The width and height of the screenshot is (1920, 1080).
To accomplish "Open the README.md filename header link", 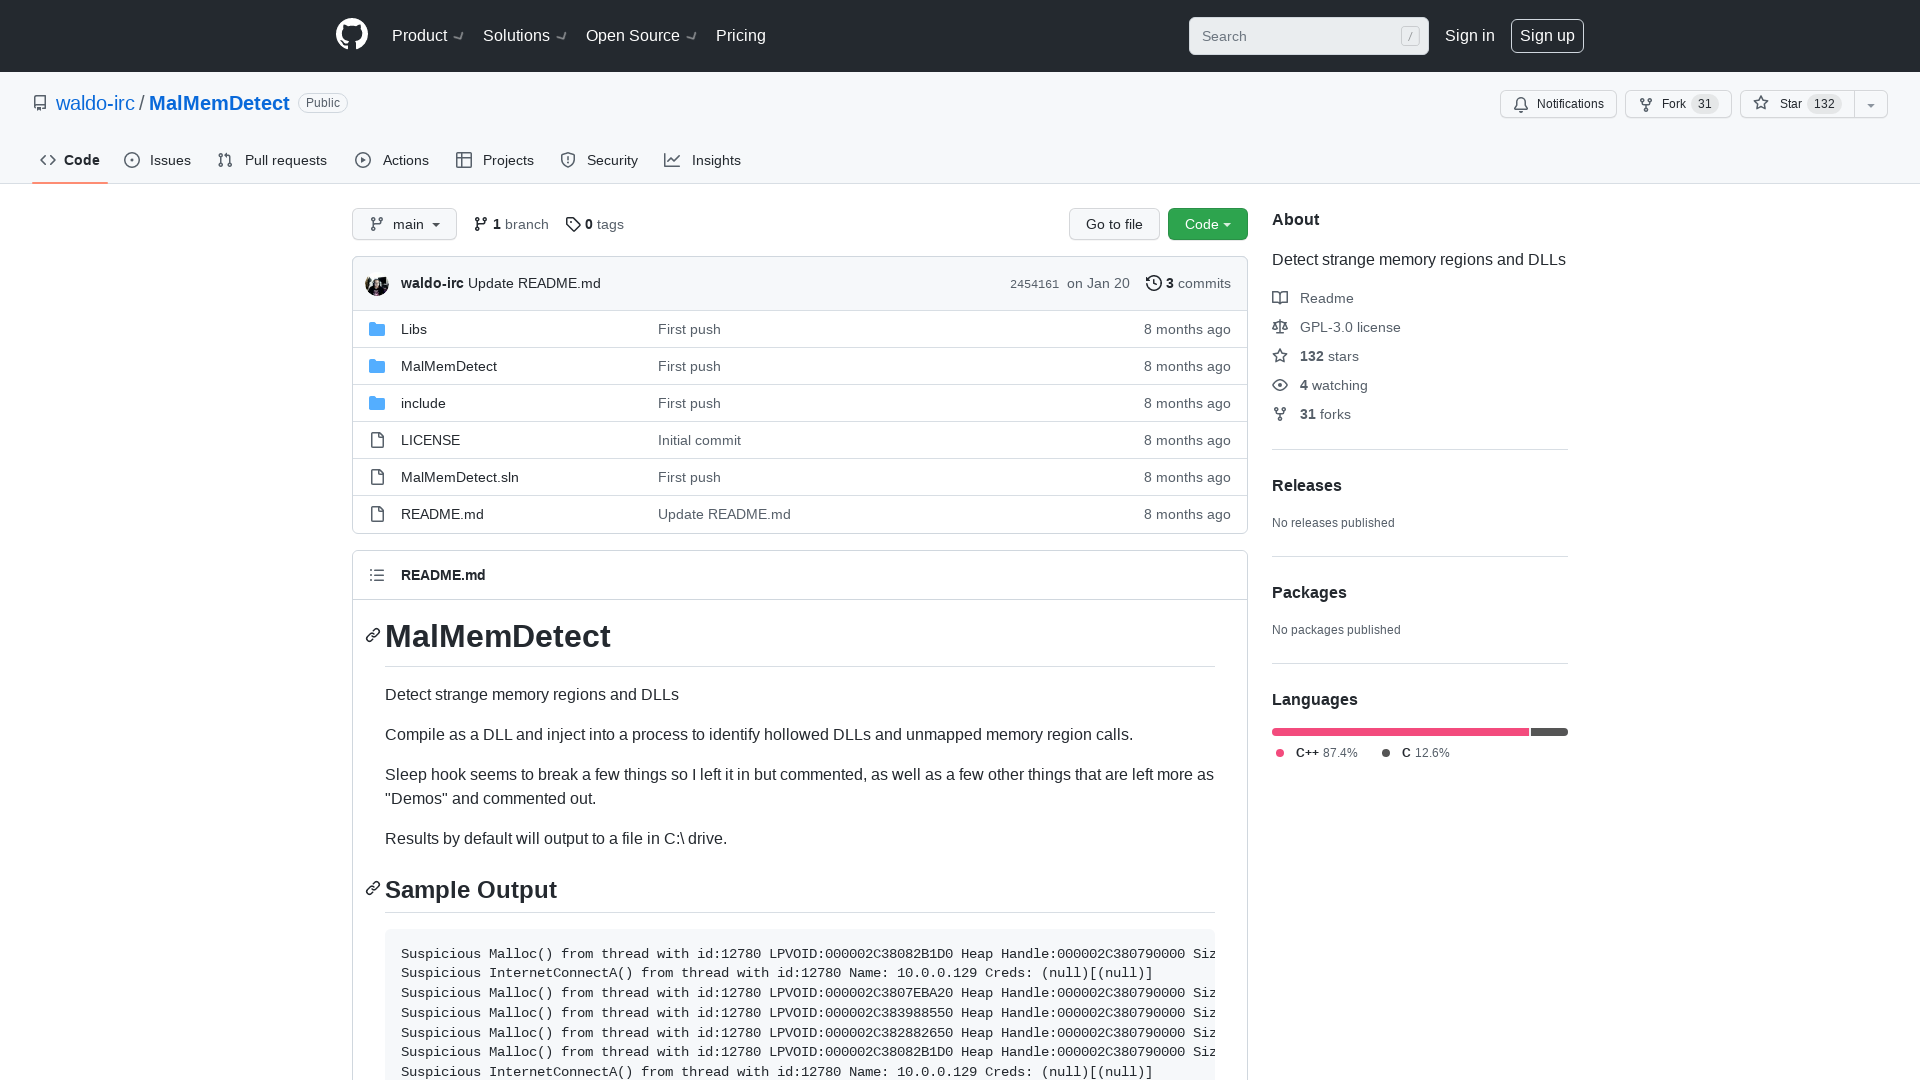I will pos(443,575).
